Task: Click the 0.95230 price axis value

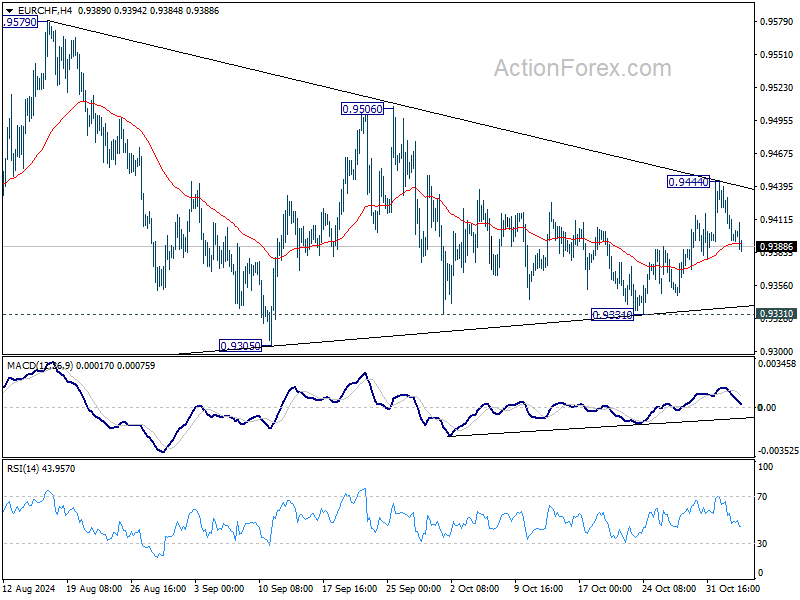Action: click(777, 88)
